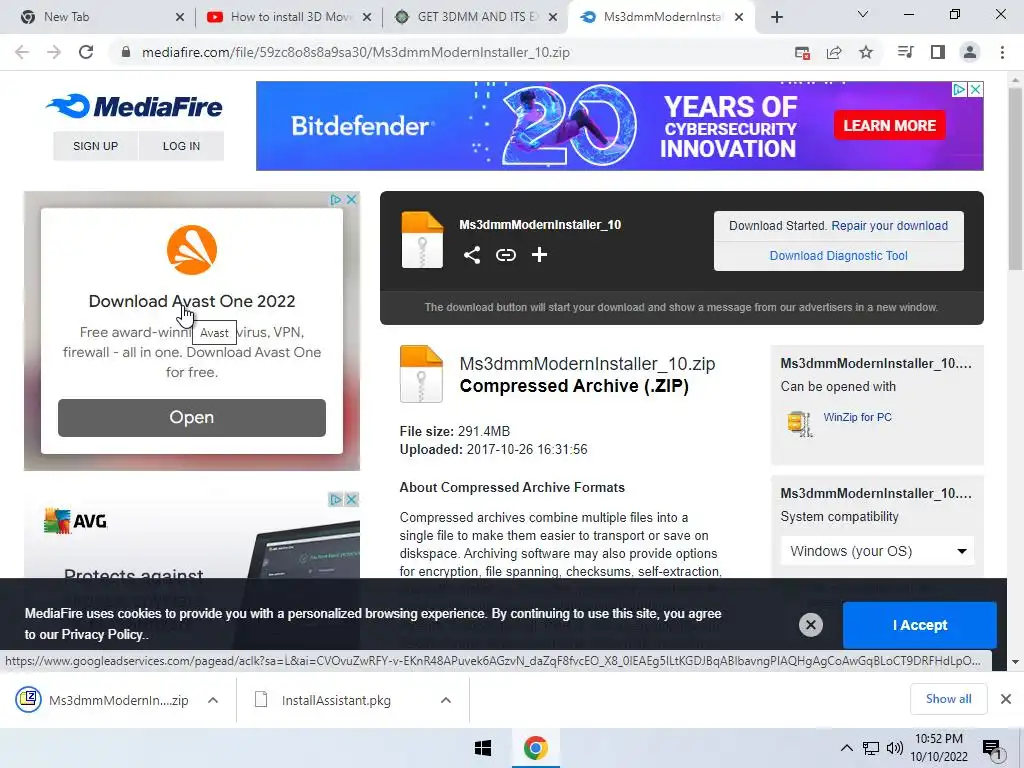Open a new browser tab
This screenshot has width=1024, height=768.
coord(776,17)
